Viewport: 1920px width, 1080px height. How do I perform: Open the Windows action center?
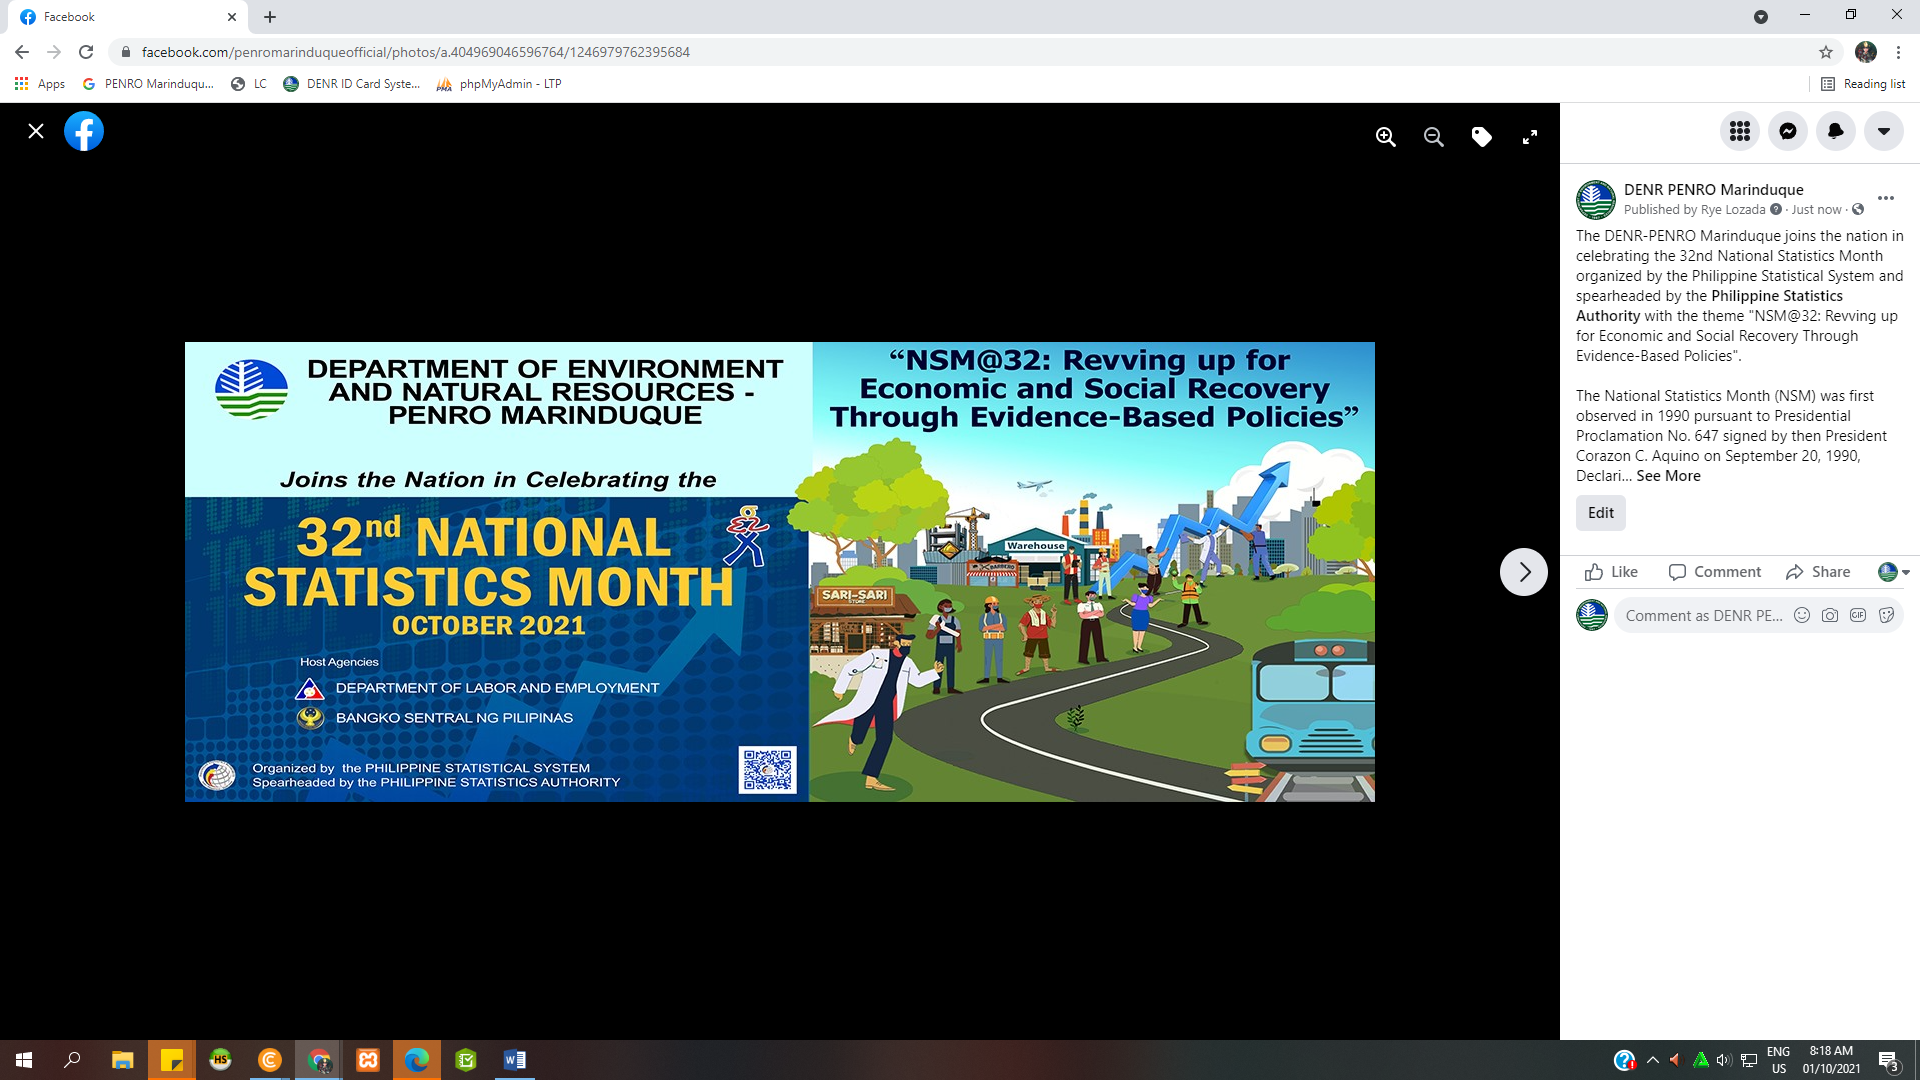[x=1888, y=1060]
